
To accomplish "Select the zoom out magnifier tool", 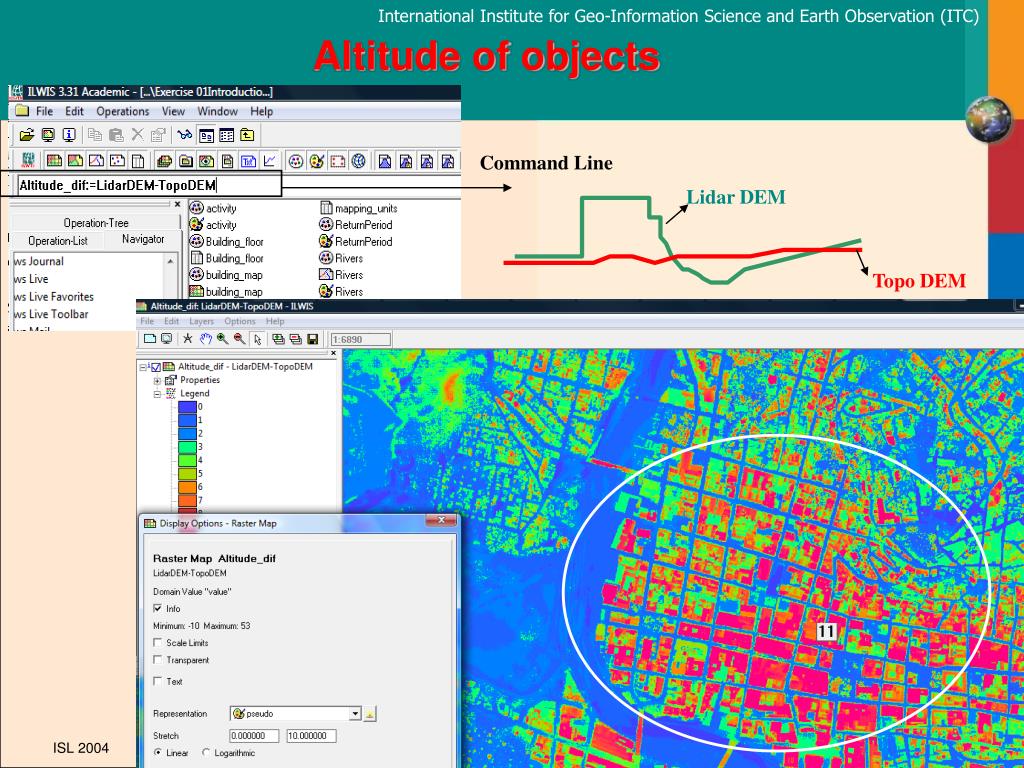I will (240, 339).
